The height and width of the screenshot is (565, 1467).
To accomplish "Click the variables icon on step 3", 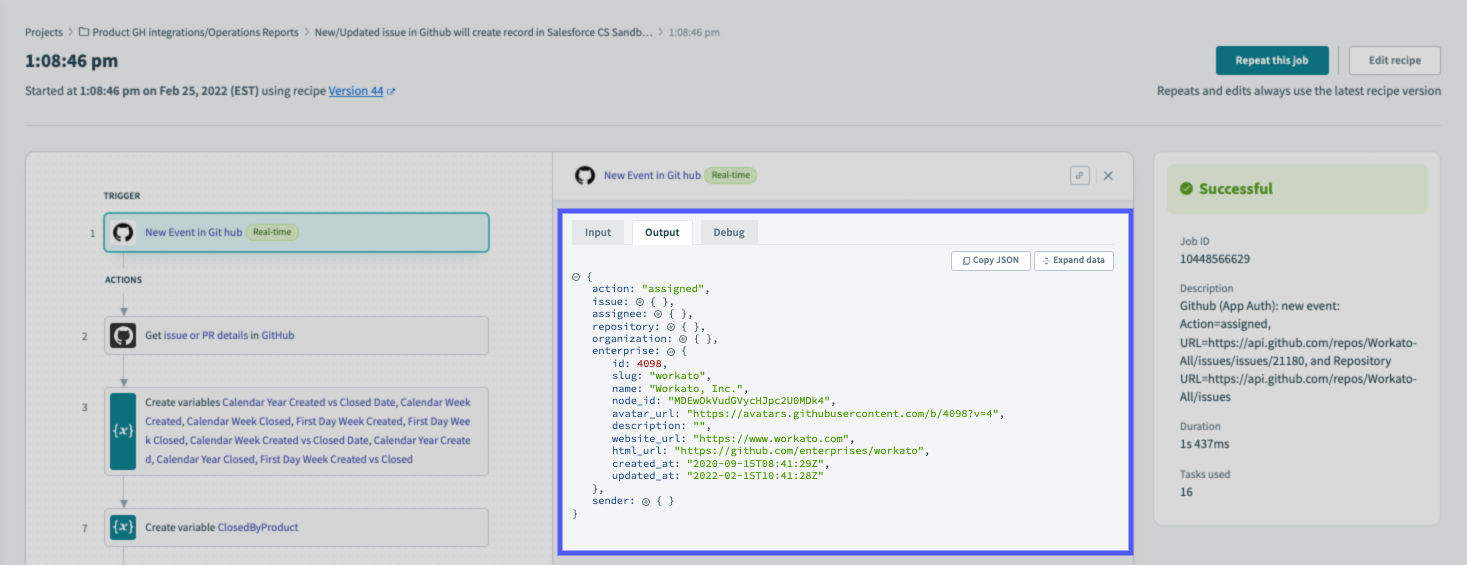I will pyautogui.click(x=123, y=432).
